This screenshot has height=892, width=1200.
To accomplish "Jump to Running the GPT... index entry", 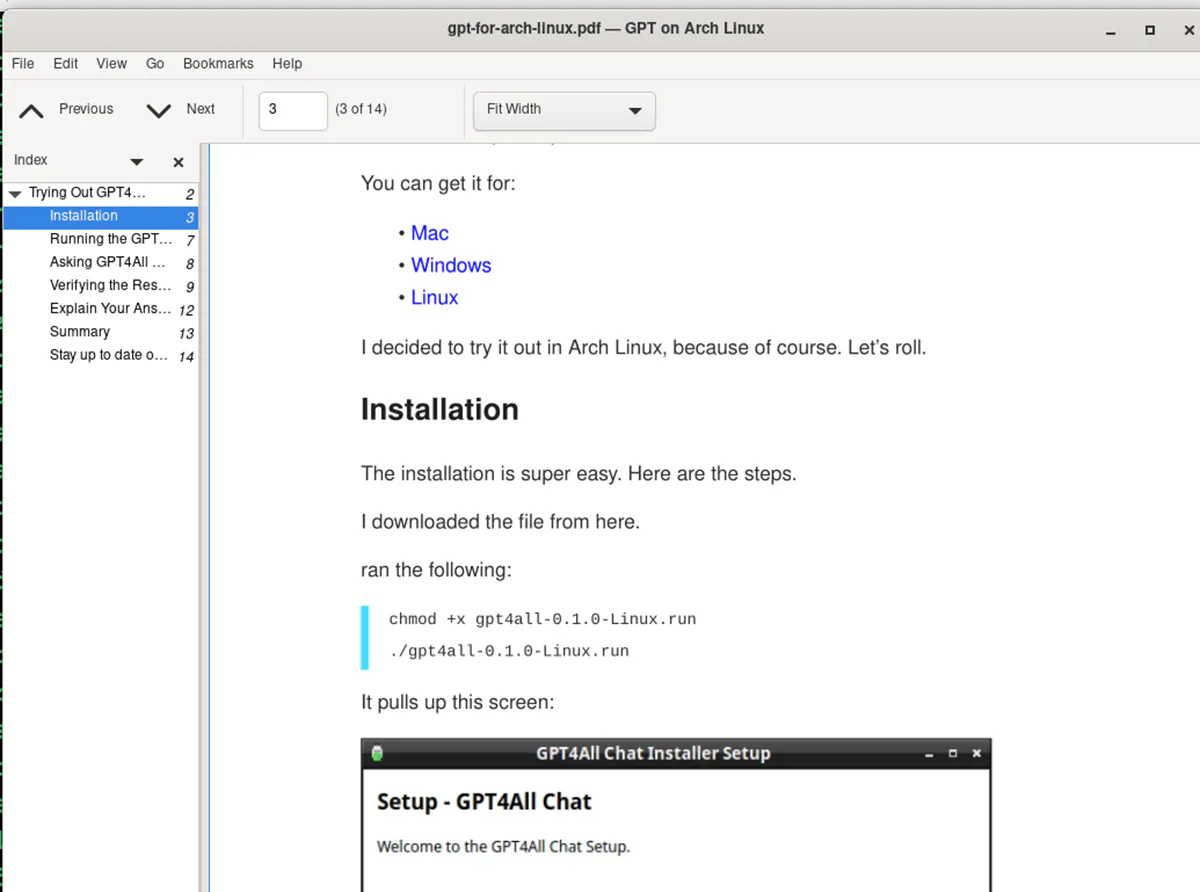I will click(x=111, y=239).
